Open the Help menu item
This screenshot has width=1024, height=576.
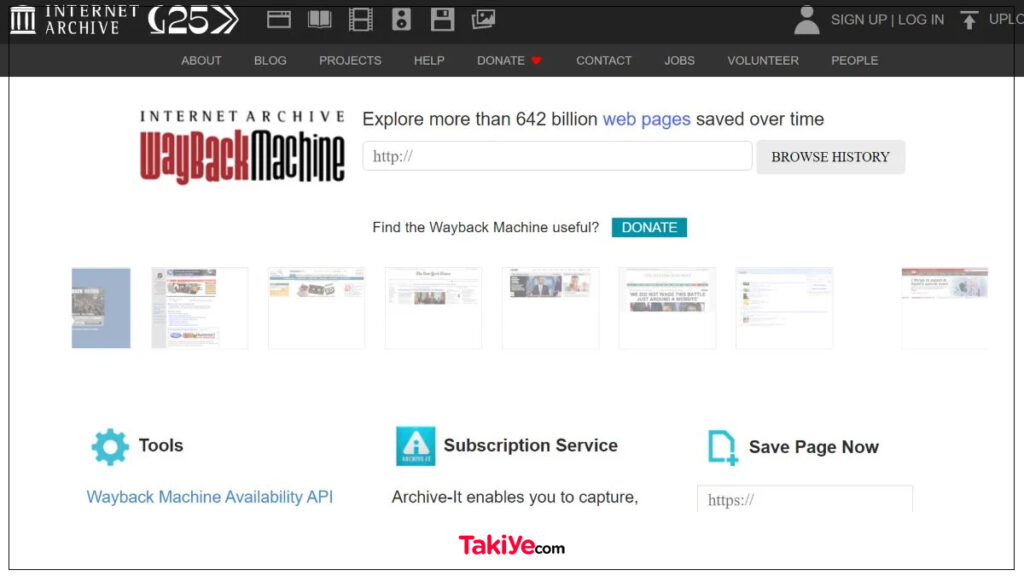(x=429, y=61)
